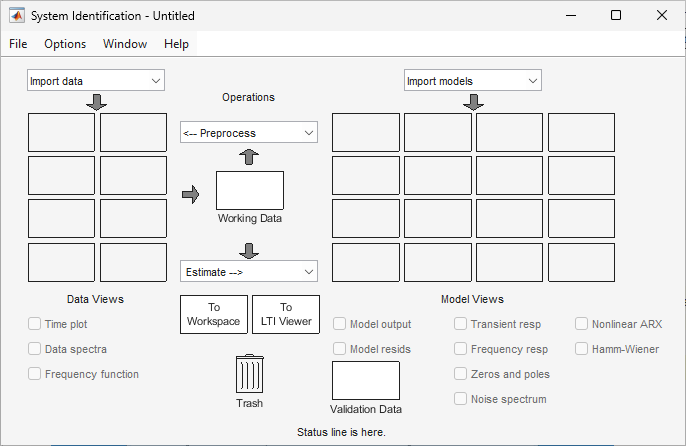Expand the Preprocess operations dropdown

coord(248,133)
